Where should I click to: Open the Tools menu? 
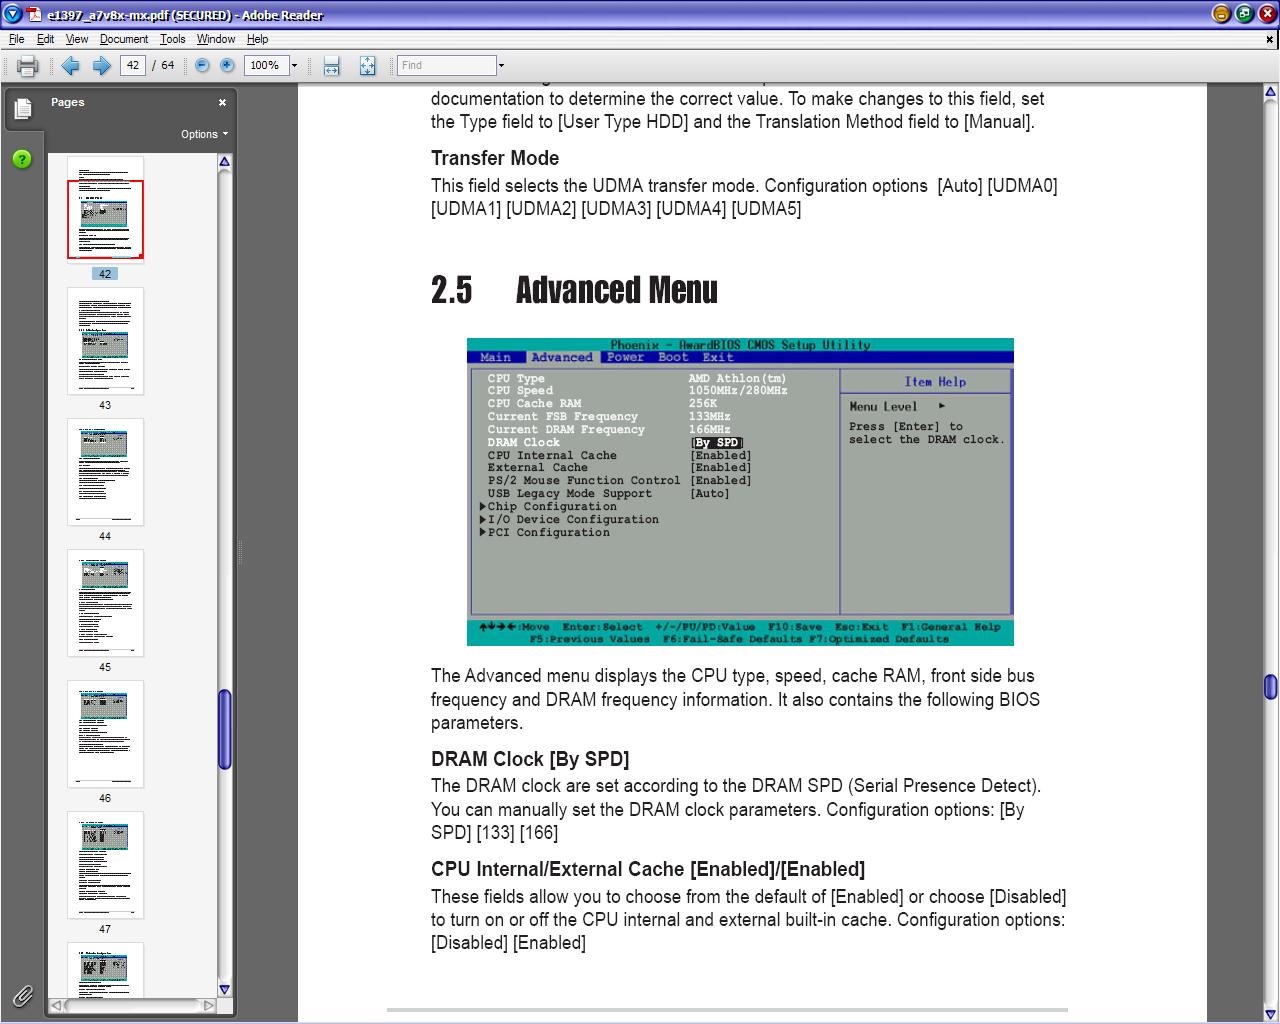(x=173, y=39)
